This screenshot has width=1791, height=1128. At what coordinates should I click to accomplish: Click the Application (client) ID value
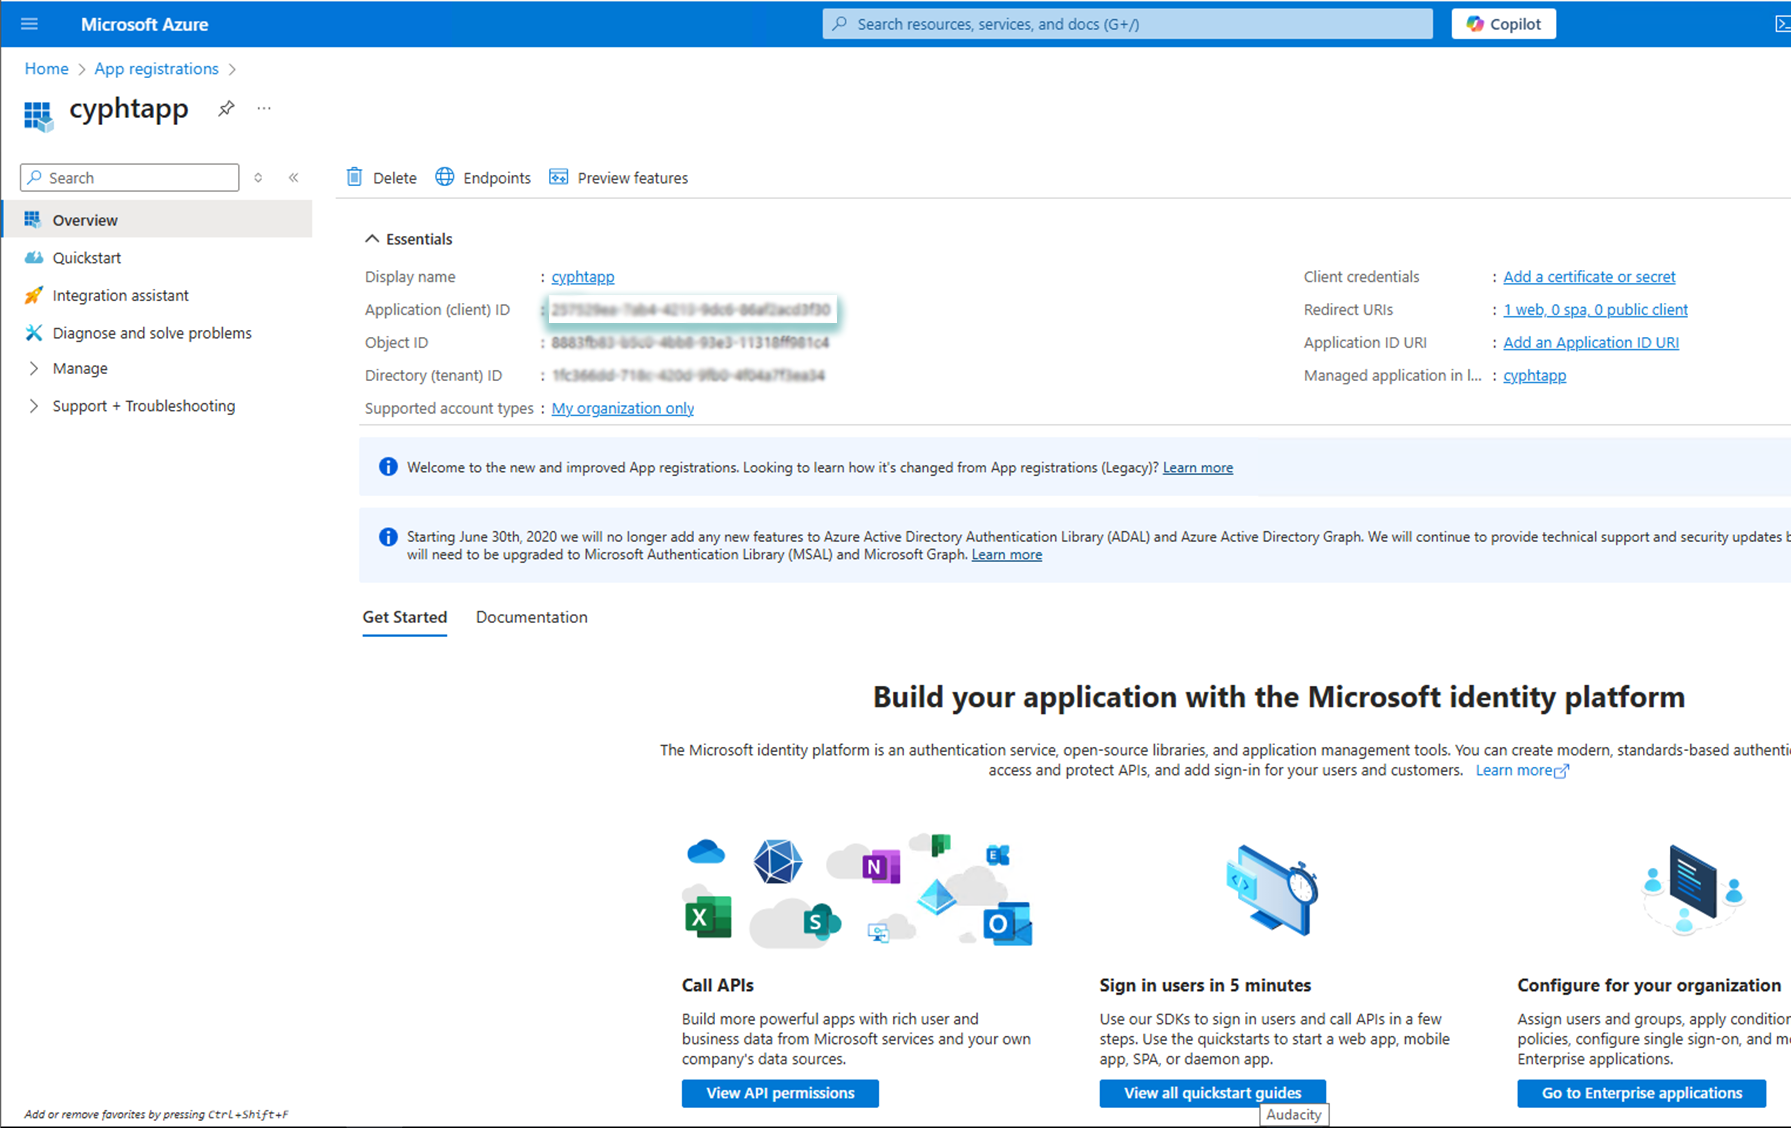[x=691, y=310]
